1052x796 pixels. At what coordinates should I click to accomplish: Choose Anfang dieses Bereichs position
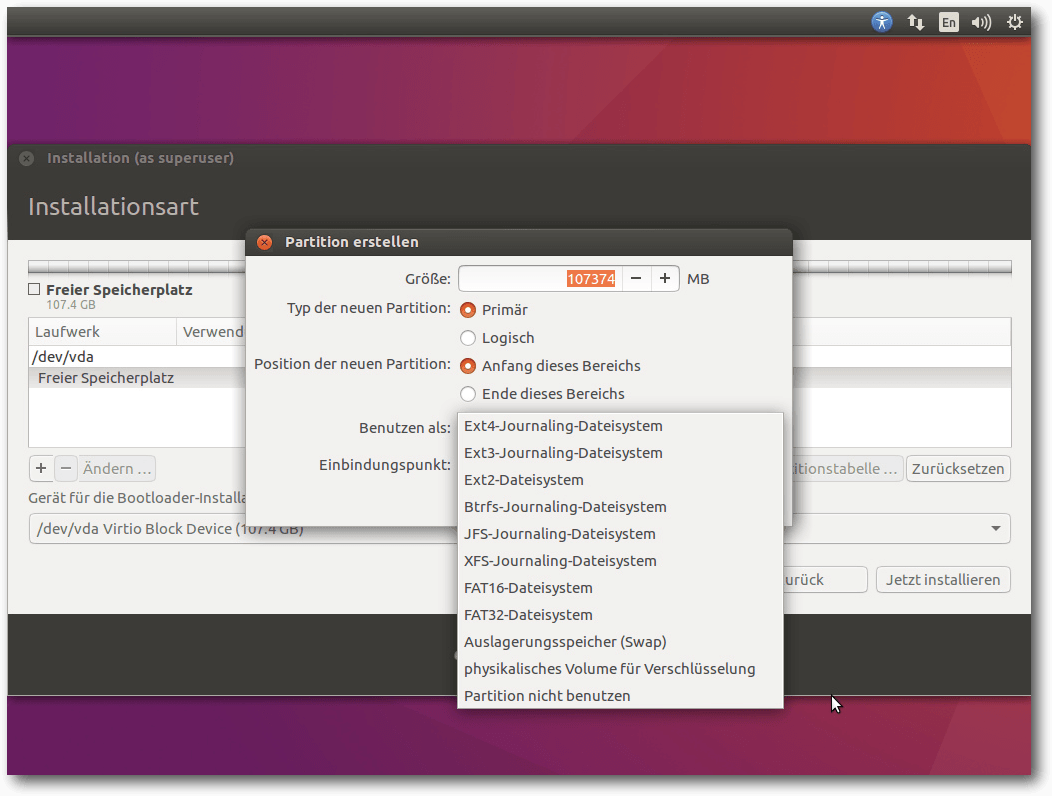(x=468, y=366)
